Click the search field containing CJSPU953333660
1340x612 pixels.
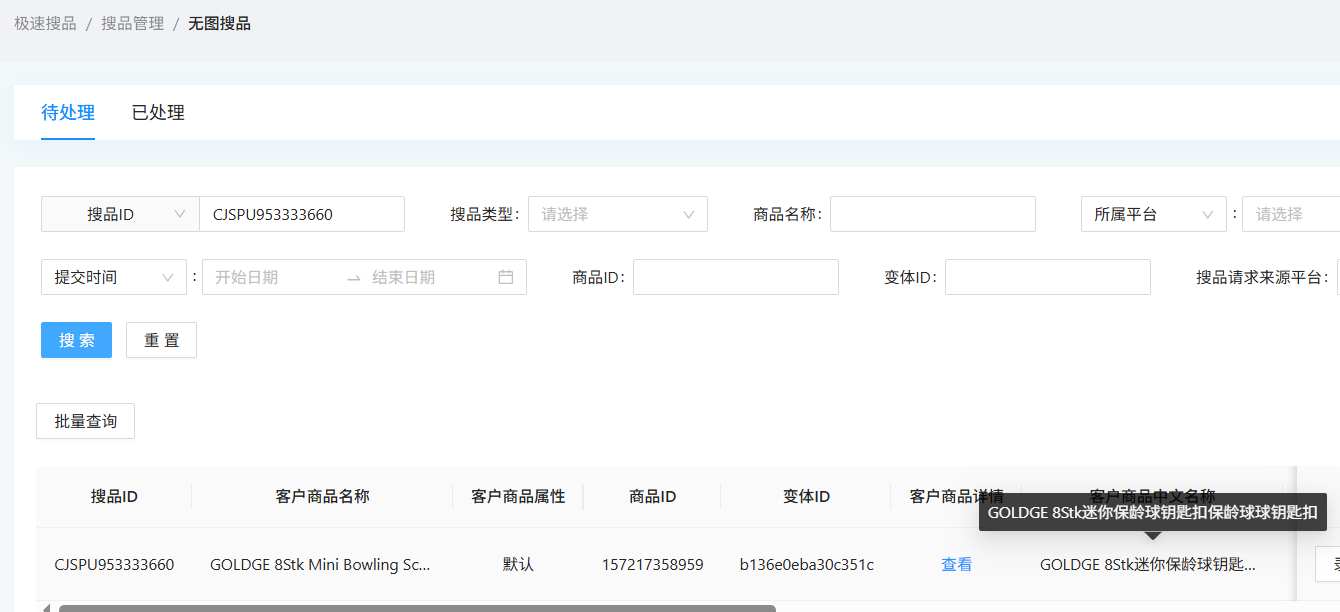301,214
